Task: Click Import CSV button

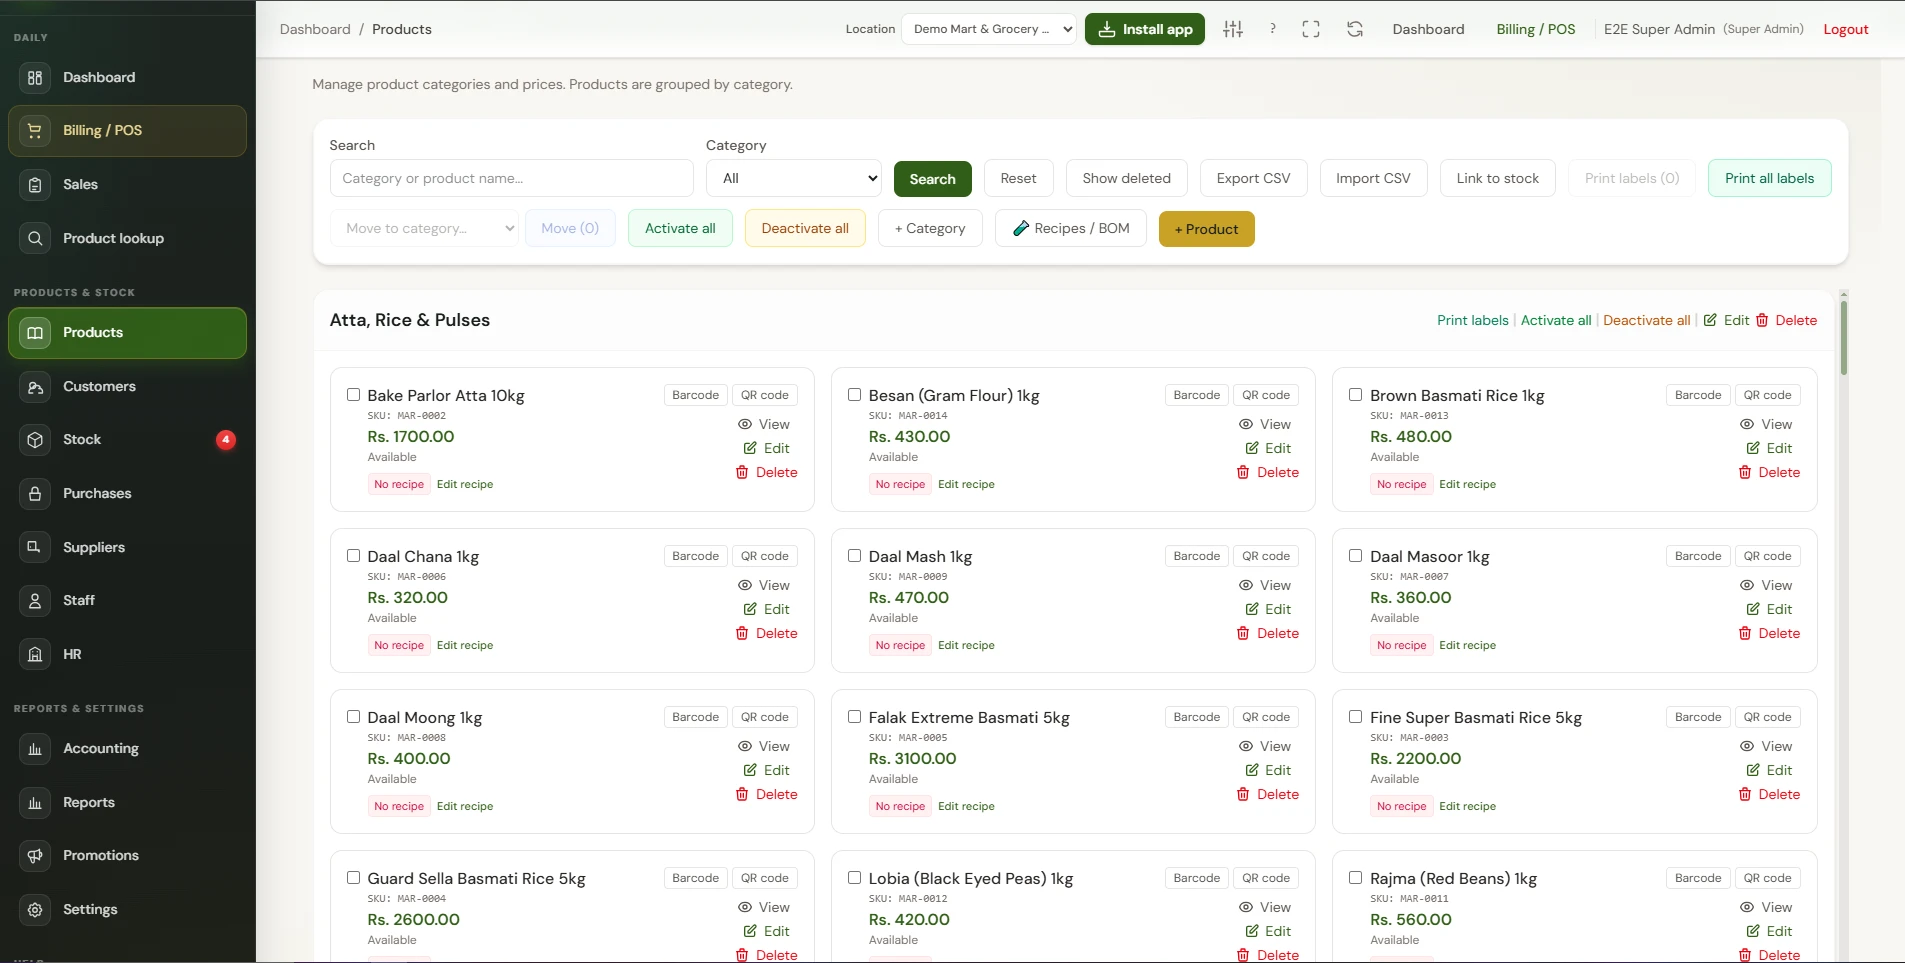Action: (x=1373, y=178)
